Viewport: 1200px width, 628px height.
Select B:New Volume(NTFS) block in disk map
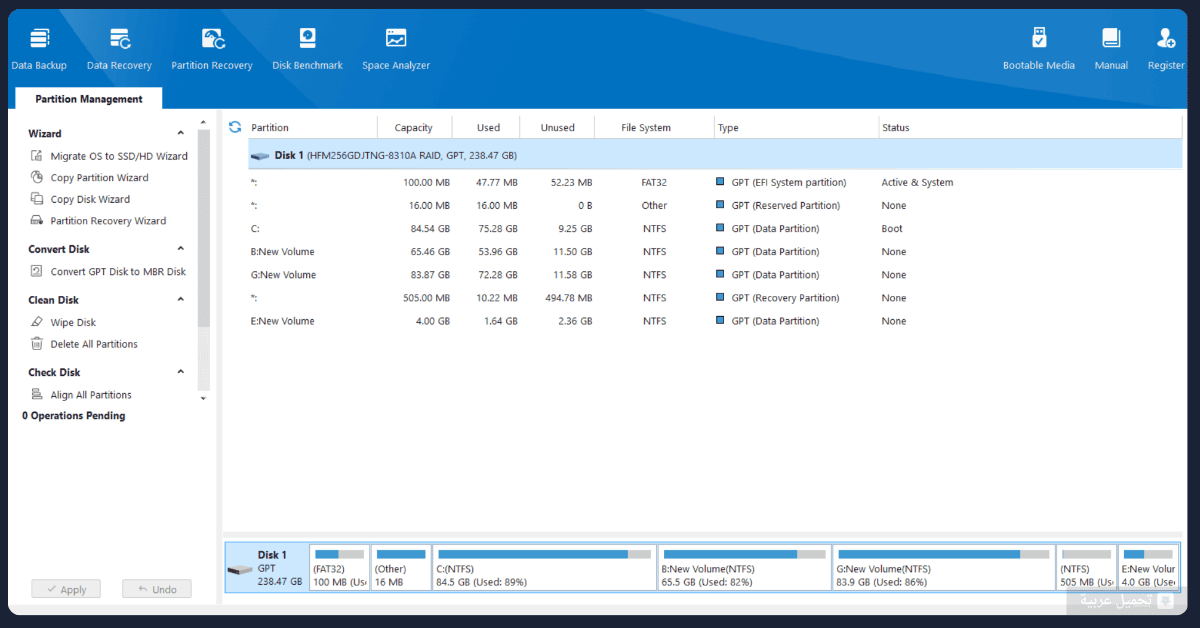[744, 568]
